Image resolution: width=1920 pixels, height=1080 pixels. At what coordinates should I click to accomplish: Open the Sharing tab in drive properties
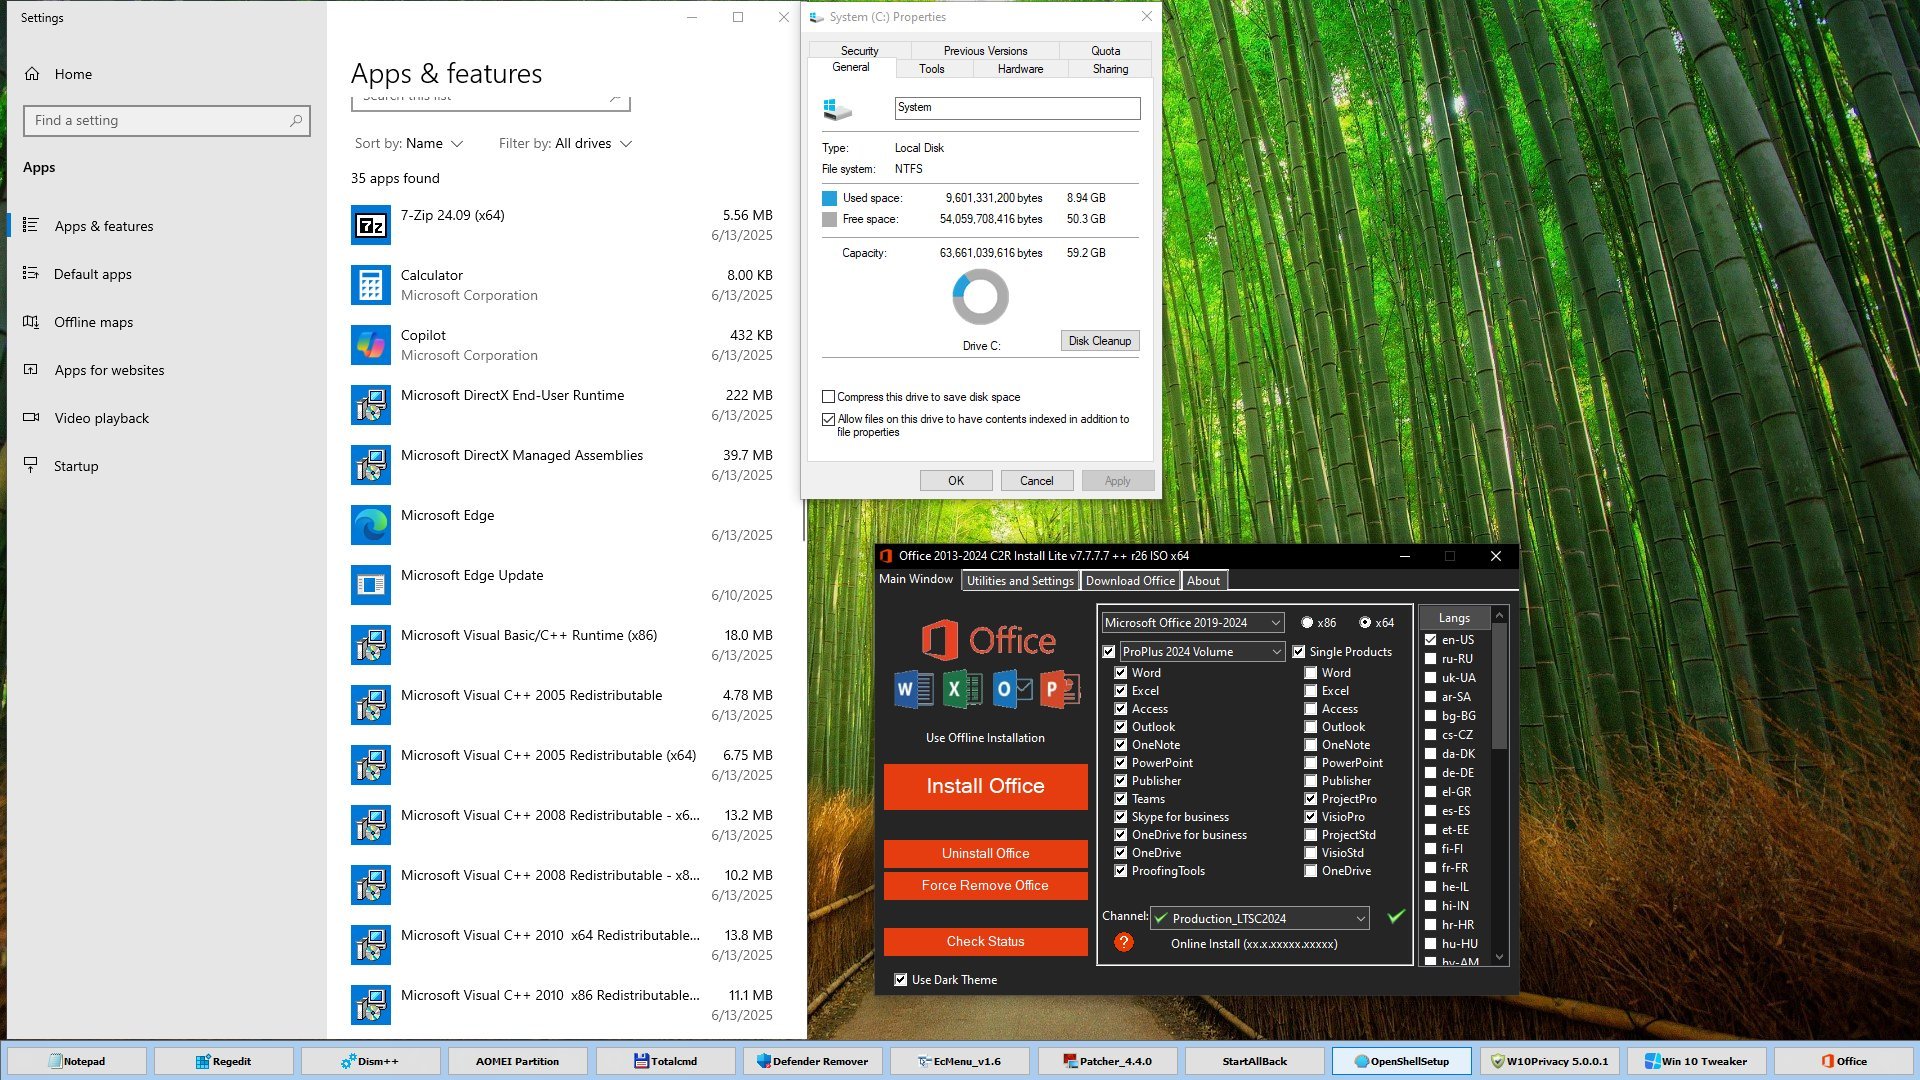tap(1110, 69)
